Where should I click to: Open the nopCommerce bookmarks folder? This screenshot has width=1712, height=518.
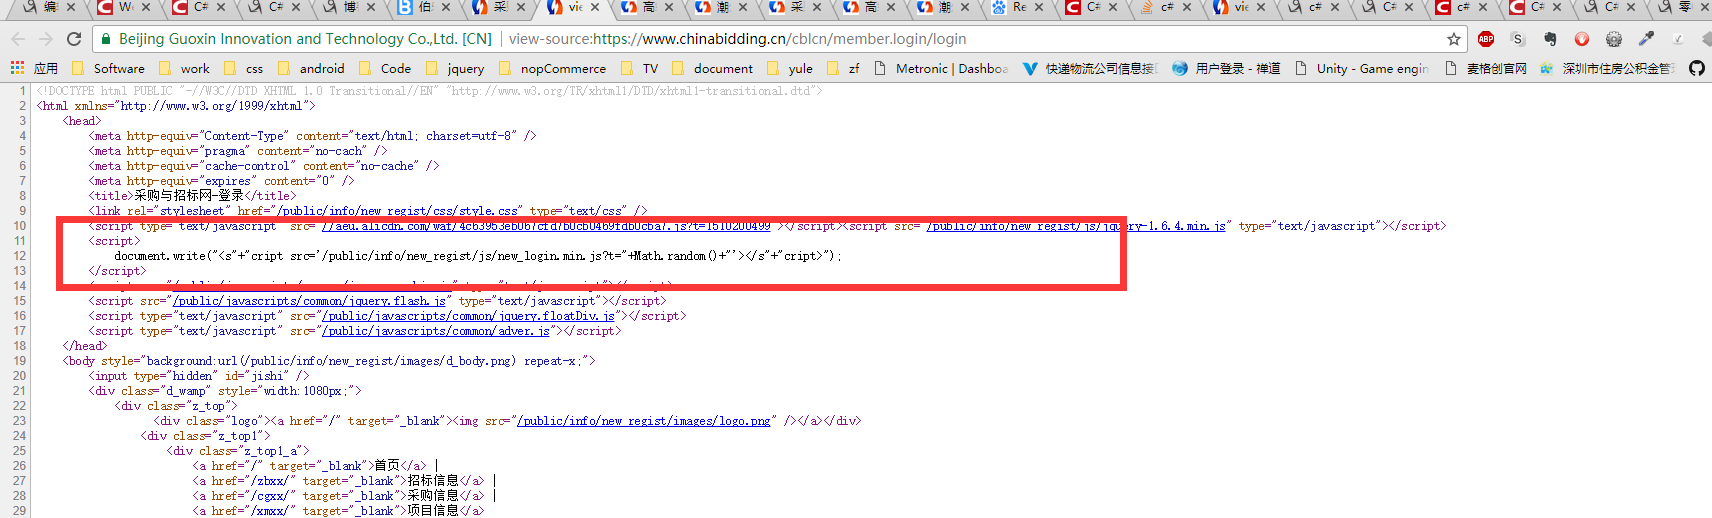point(553,68)
